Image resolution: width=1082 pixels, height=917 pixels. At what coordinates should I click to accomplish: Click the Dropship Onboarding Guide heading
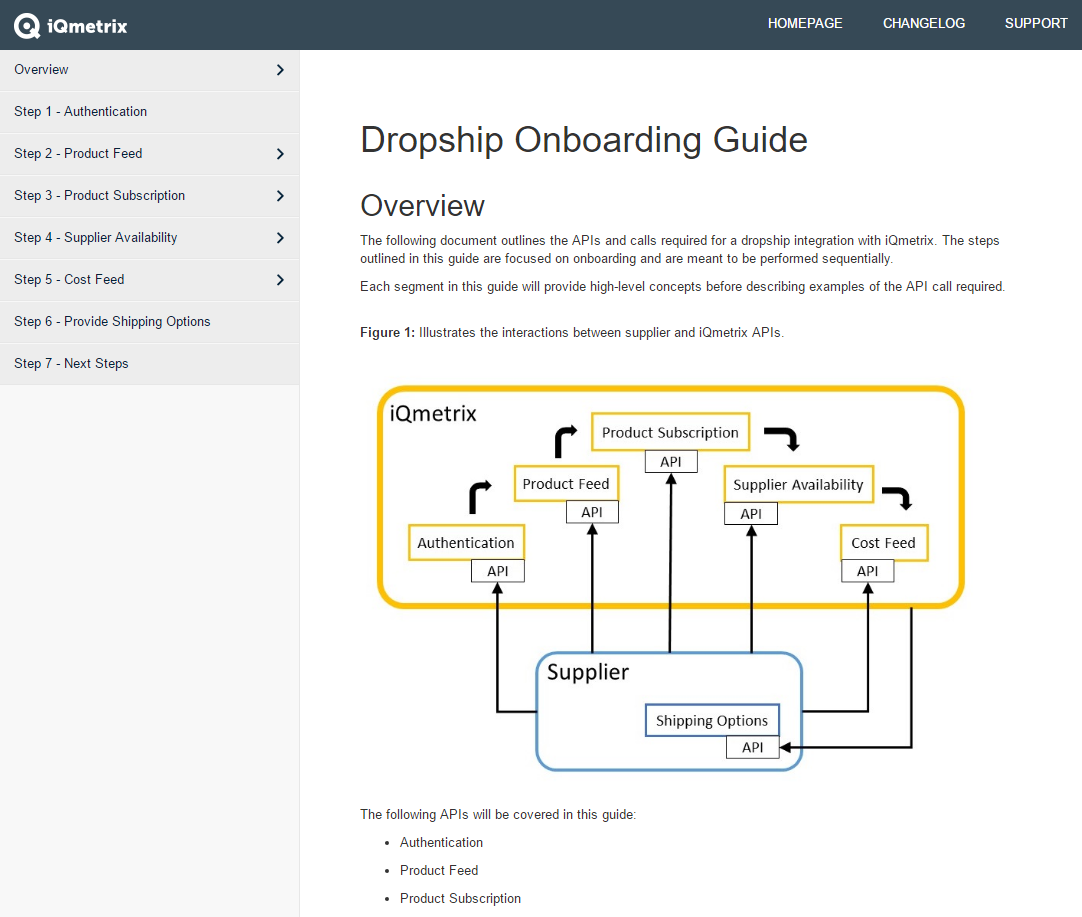584,140
